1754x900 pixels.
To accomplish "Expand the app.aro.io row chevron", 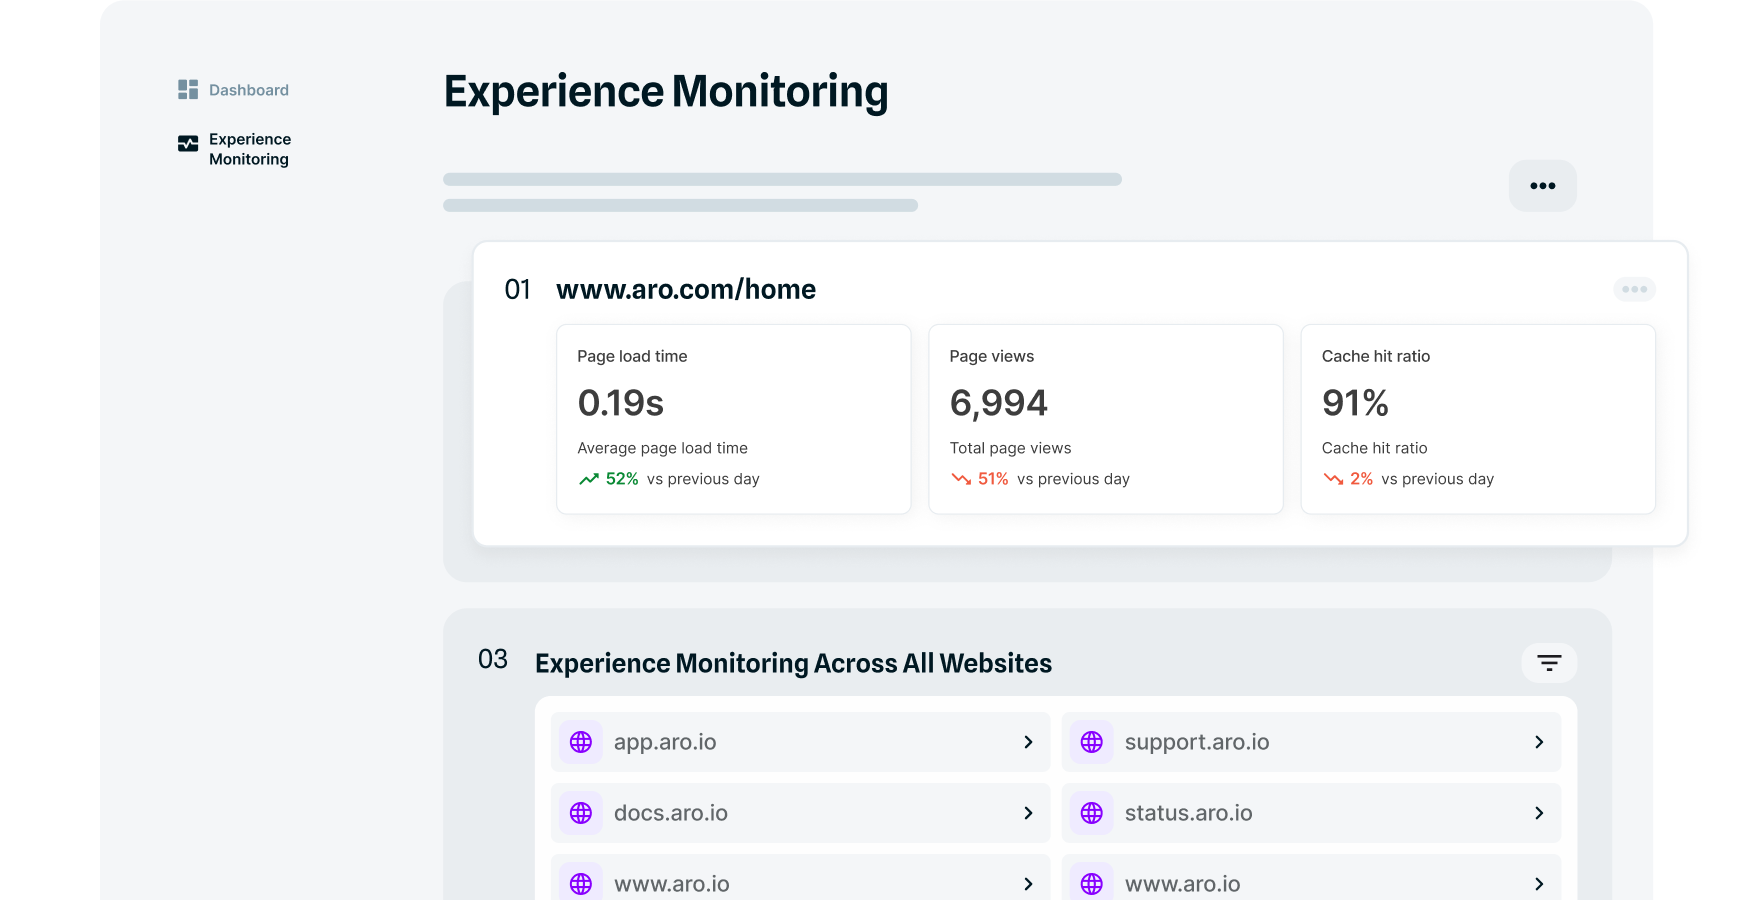I will click(x=1028, y=742).
